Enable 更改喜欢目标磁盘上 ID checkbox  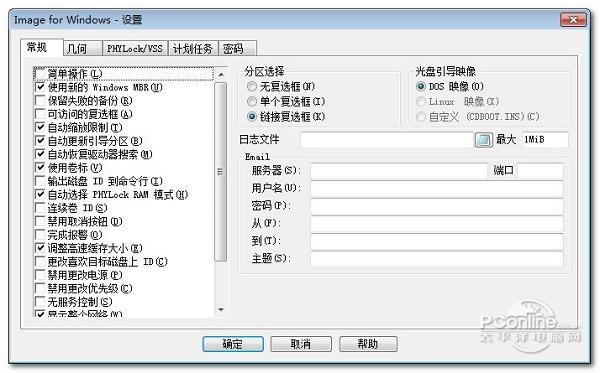click(40, 262)
